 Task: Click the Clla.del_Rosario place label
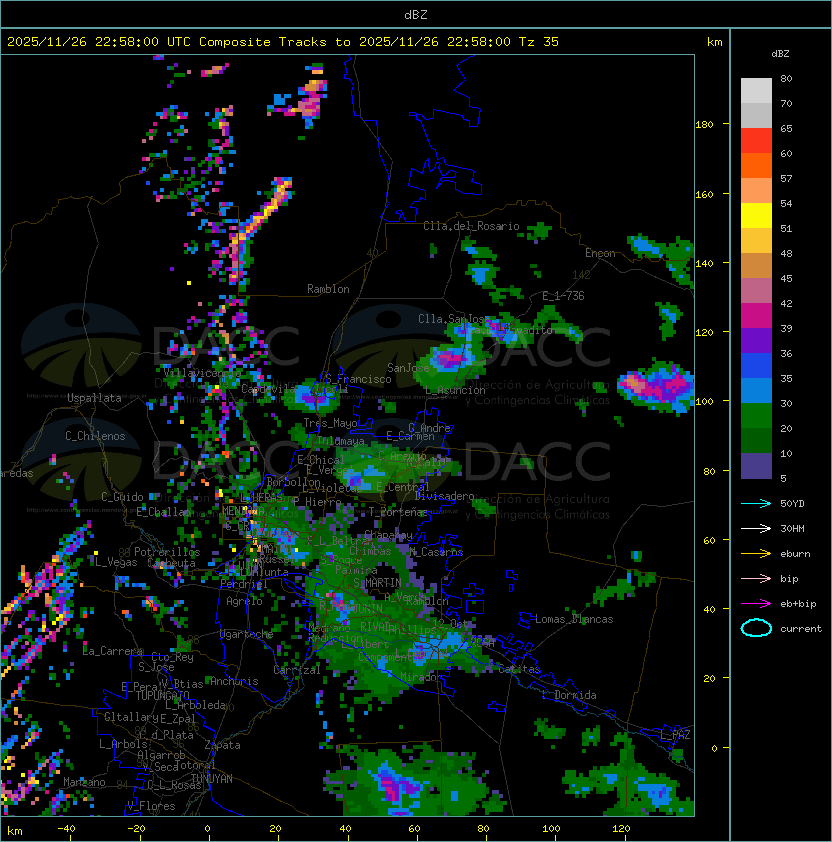click(471, 226)
